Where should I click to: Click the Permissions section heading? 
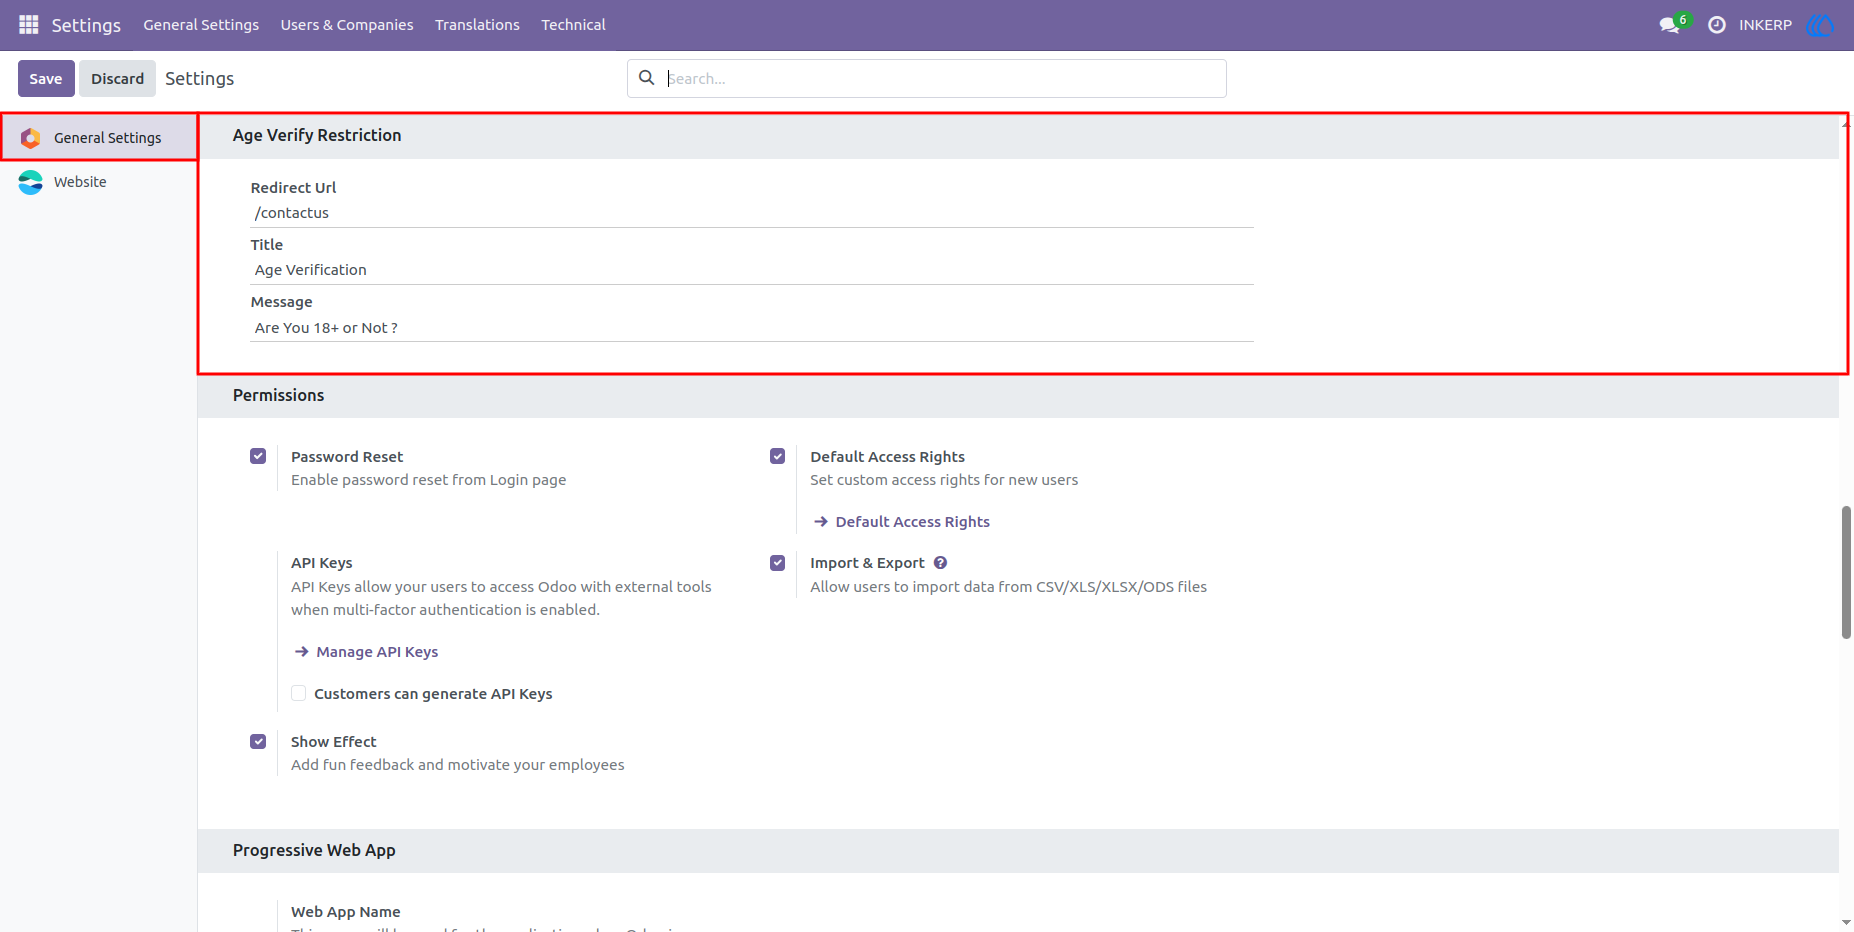tap(279, 395)
